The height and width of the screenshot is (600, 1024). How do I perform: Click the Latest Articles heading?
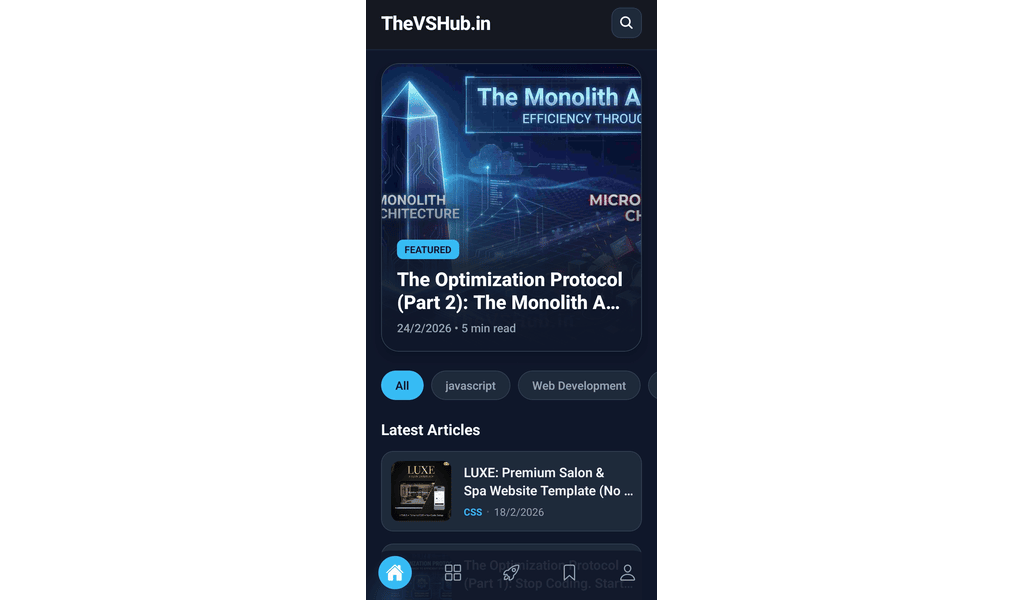click(x=430, y=430)
